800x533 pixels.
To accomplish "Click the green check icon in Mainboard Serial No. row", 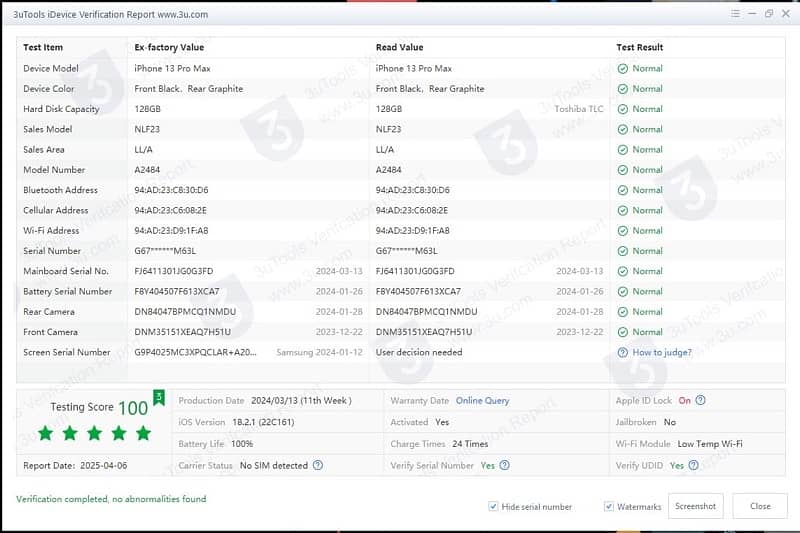I will click(x=623, y=271).
